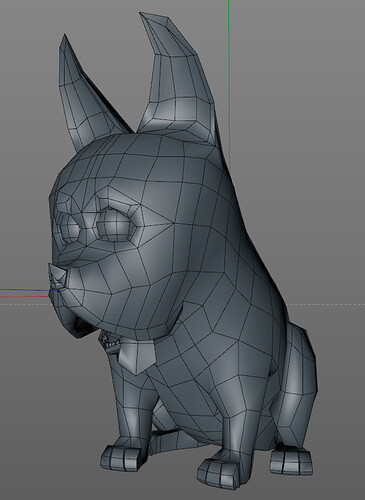This screenshot has width=365, height=500.
Task: Click the dog model's nose
Action: tap(58, 277)
